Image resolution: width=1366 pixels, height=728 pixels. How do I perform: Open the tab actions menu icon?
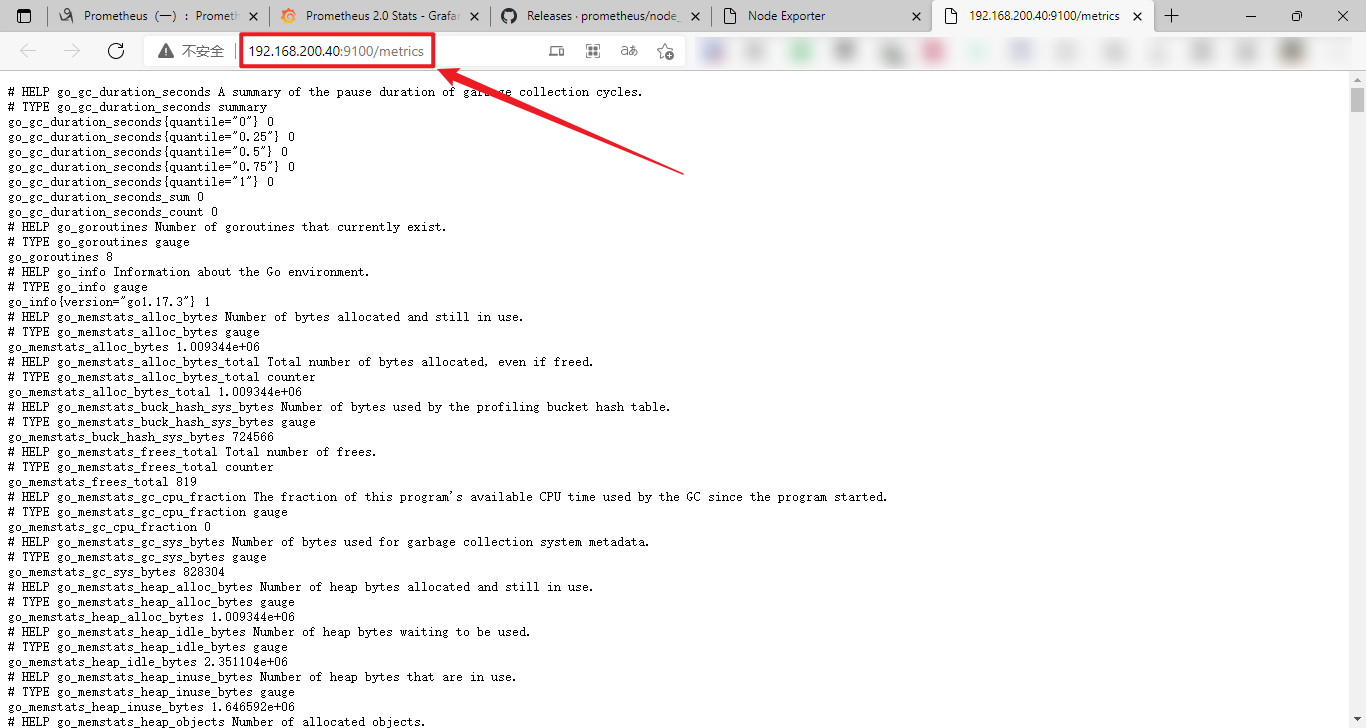click(x=25, y=16)
